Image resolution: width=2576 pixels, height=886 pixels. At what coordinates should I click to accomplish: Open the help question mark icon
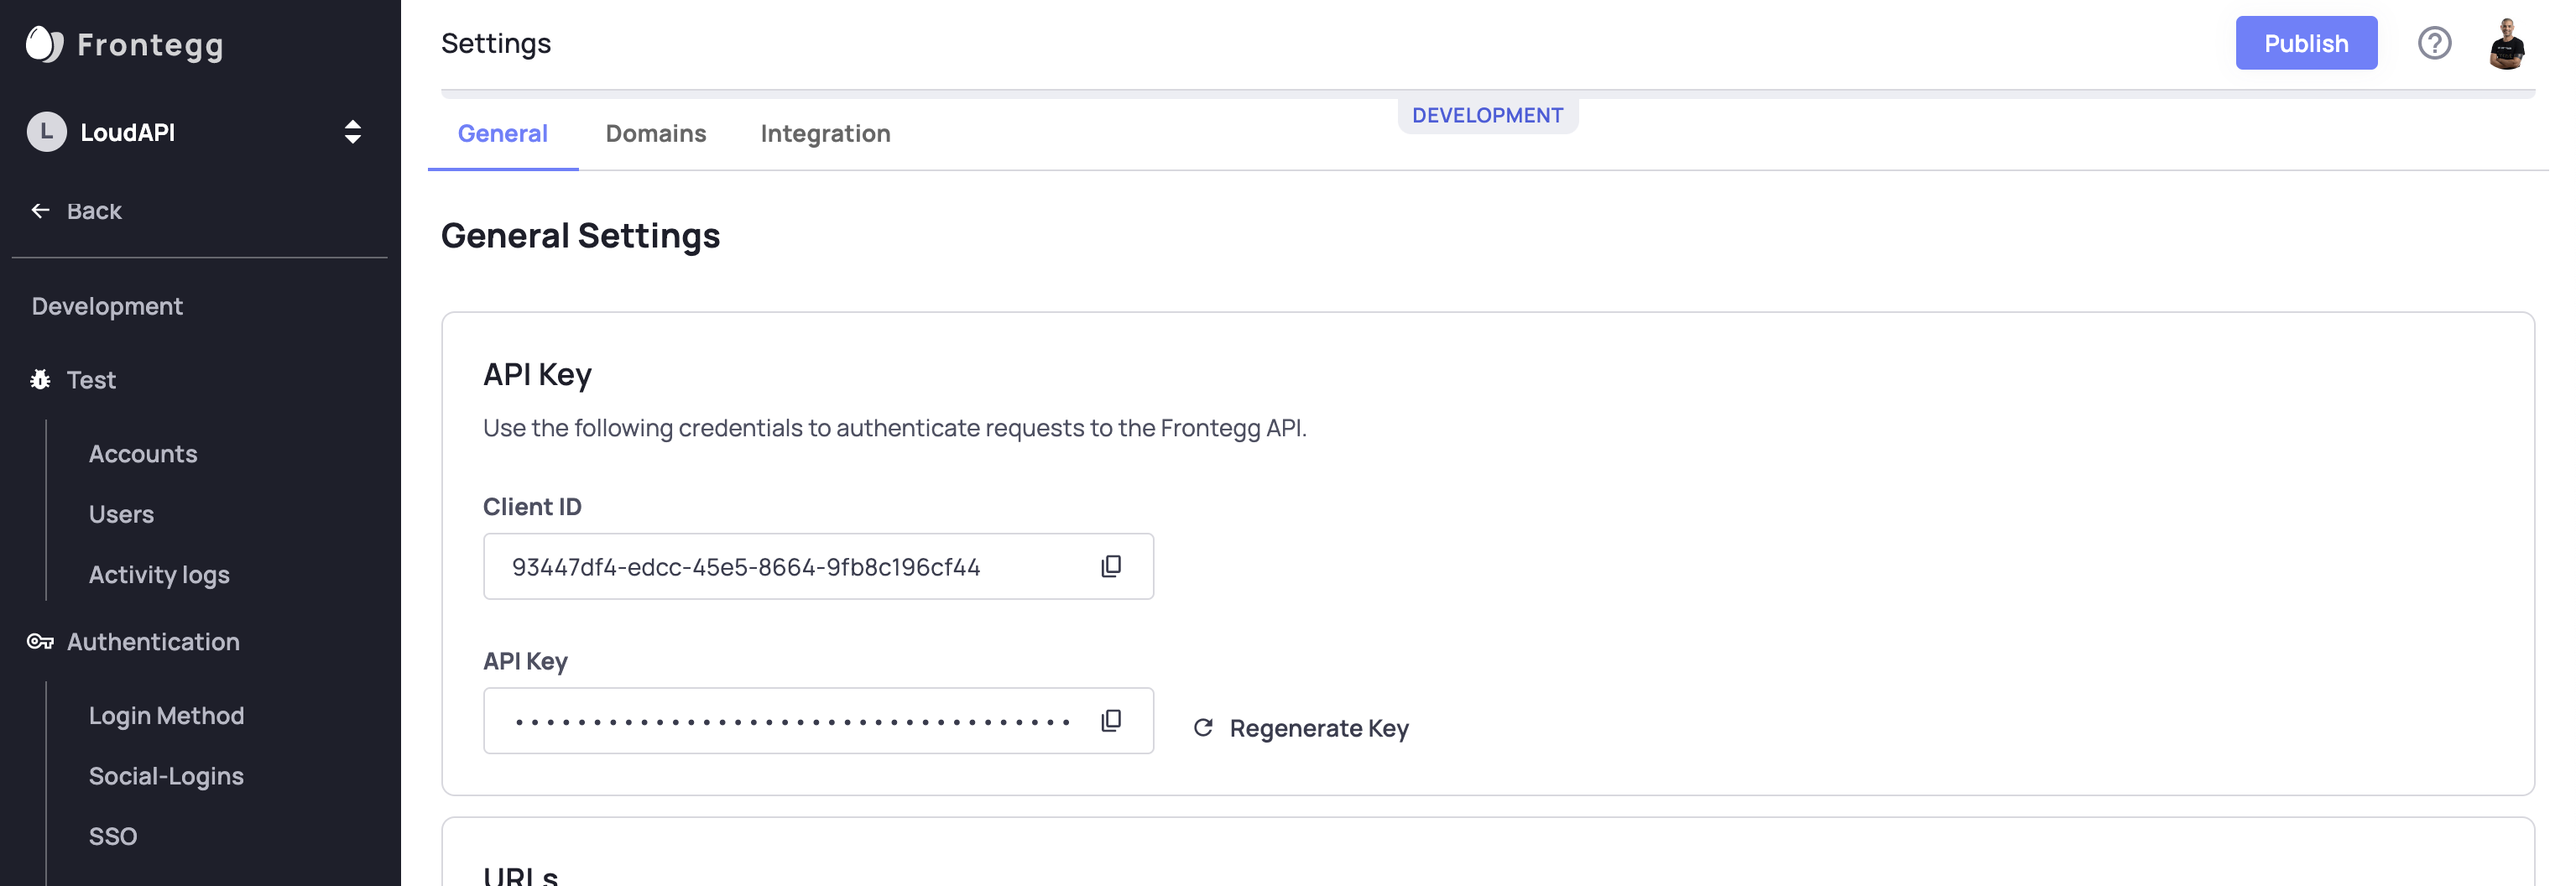click(x=2433, y=44)
